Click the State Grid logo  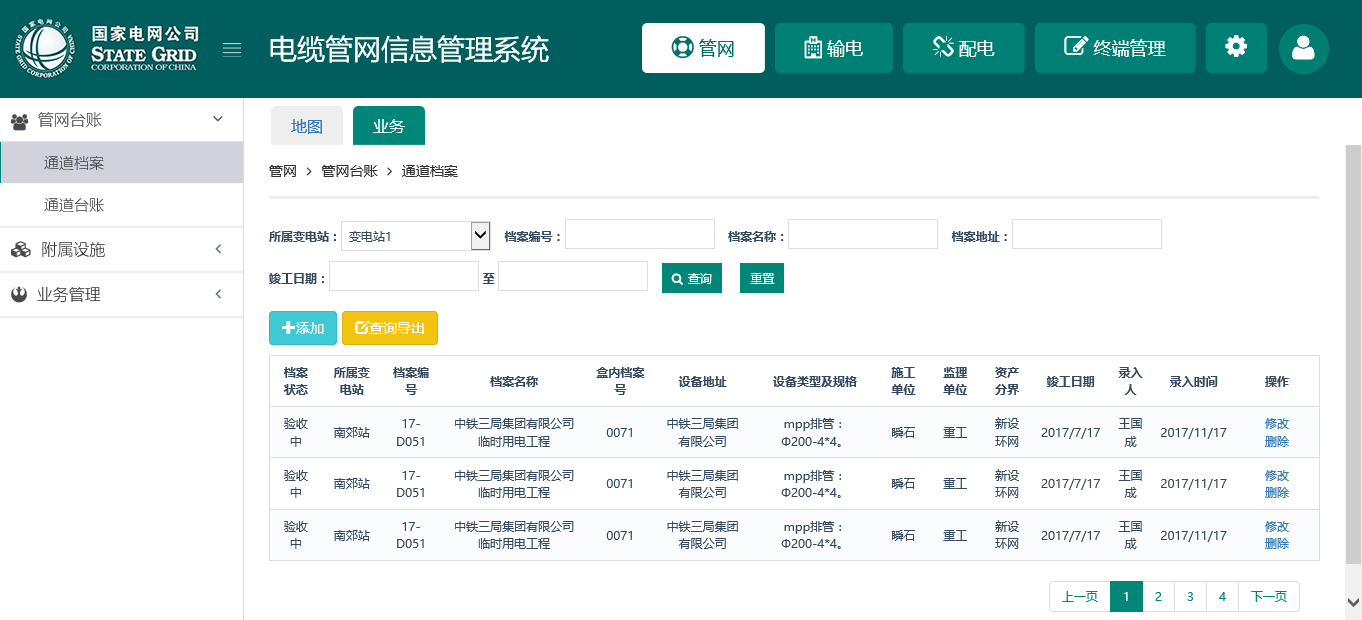coord(106,49)
